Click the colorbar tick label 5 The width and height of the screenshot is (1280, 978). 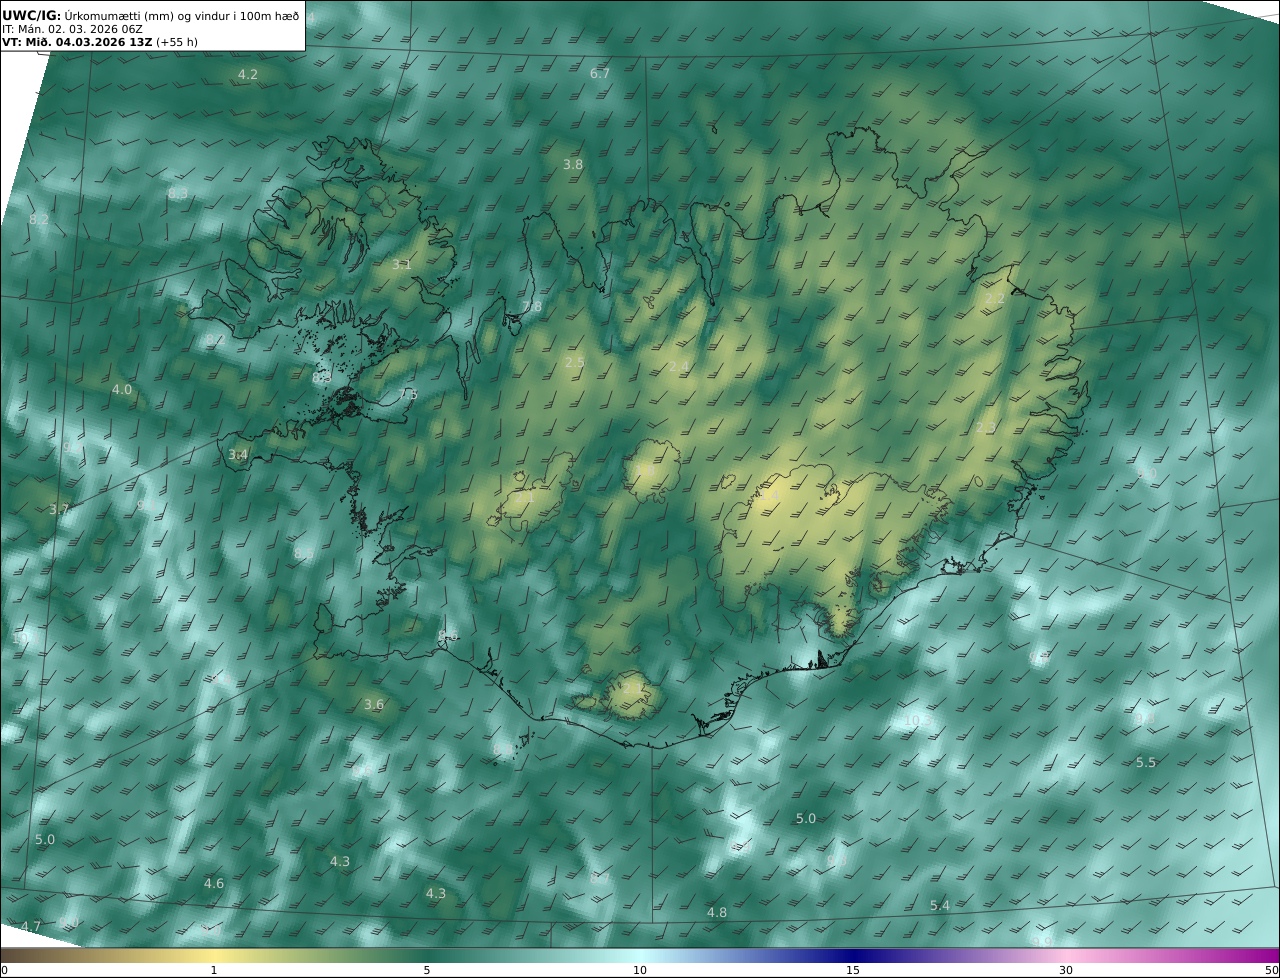(x=427, y=970)
